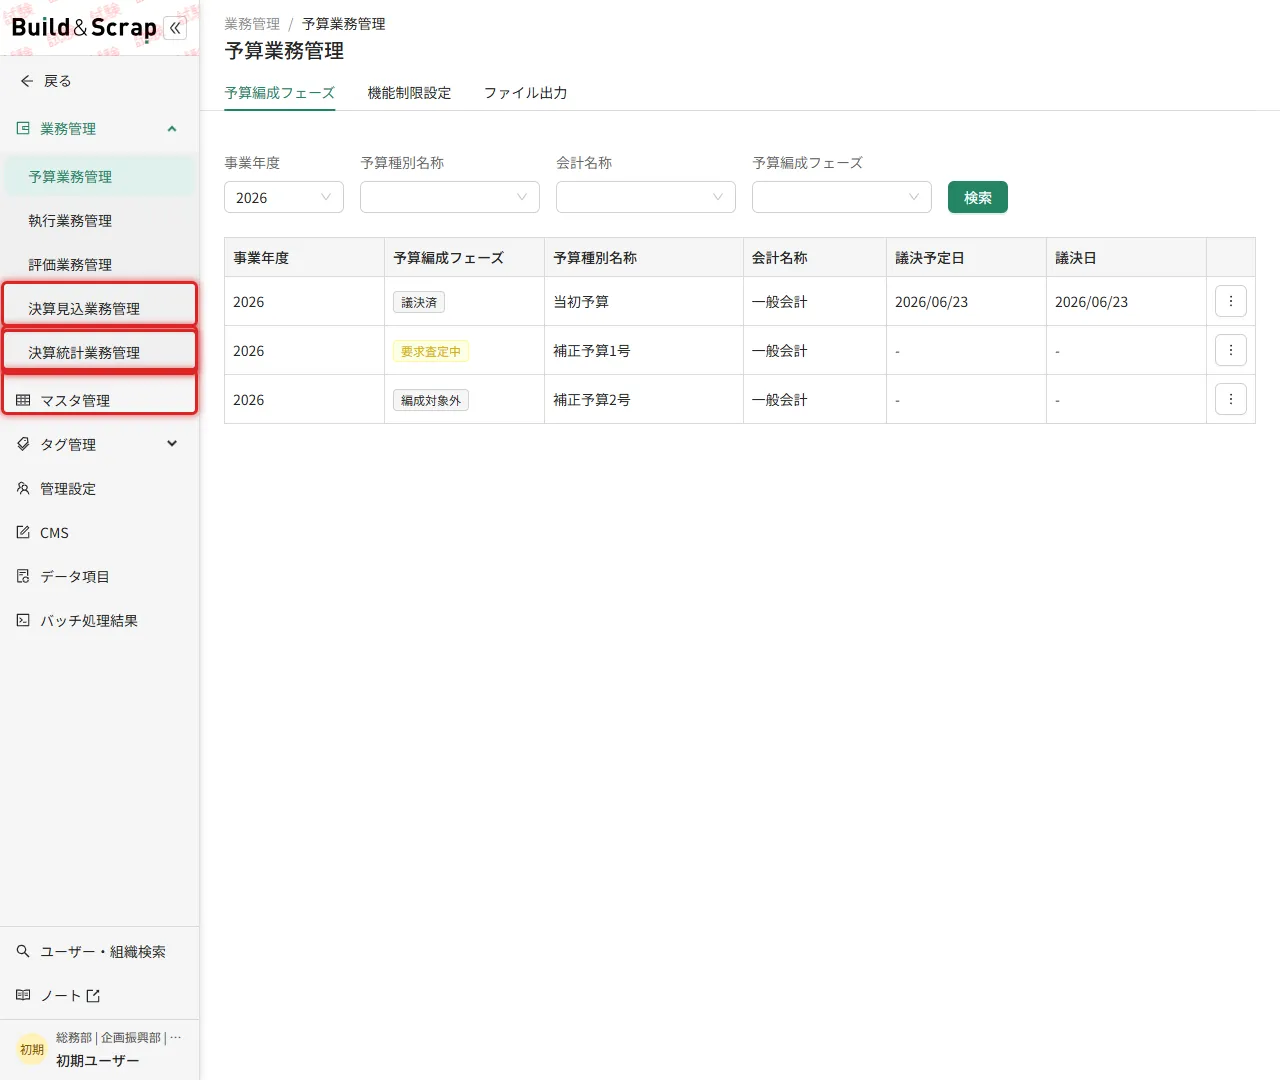This screenshot has height=1080, width=1280.
Task: Open 予算業務管理 in the sidebar
Action: [x=98, y=176]
